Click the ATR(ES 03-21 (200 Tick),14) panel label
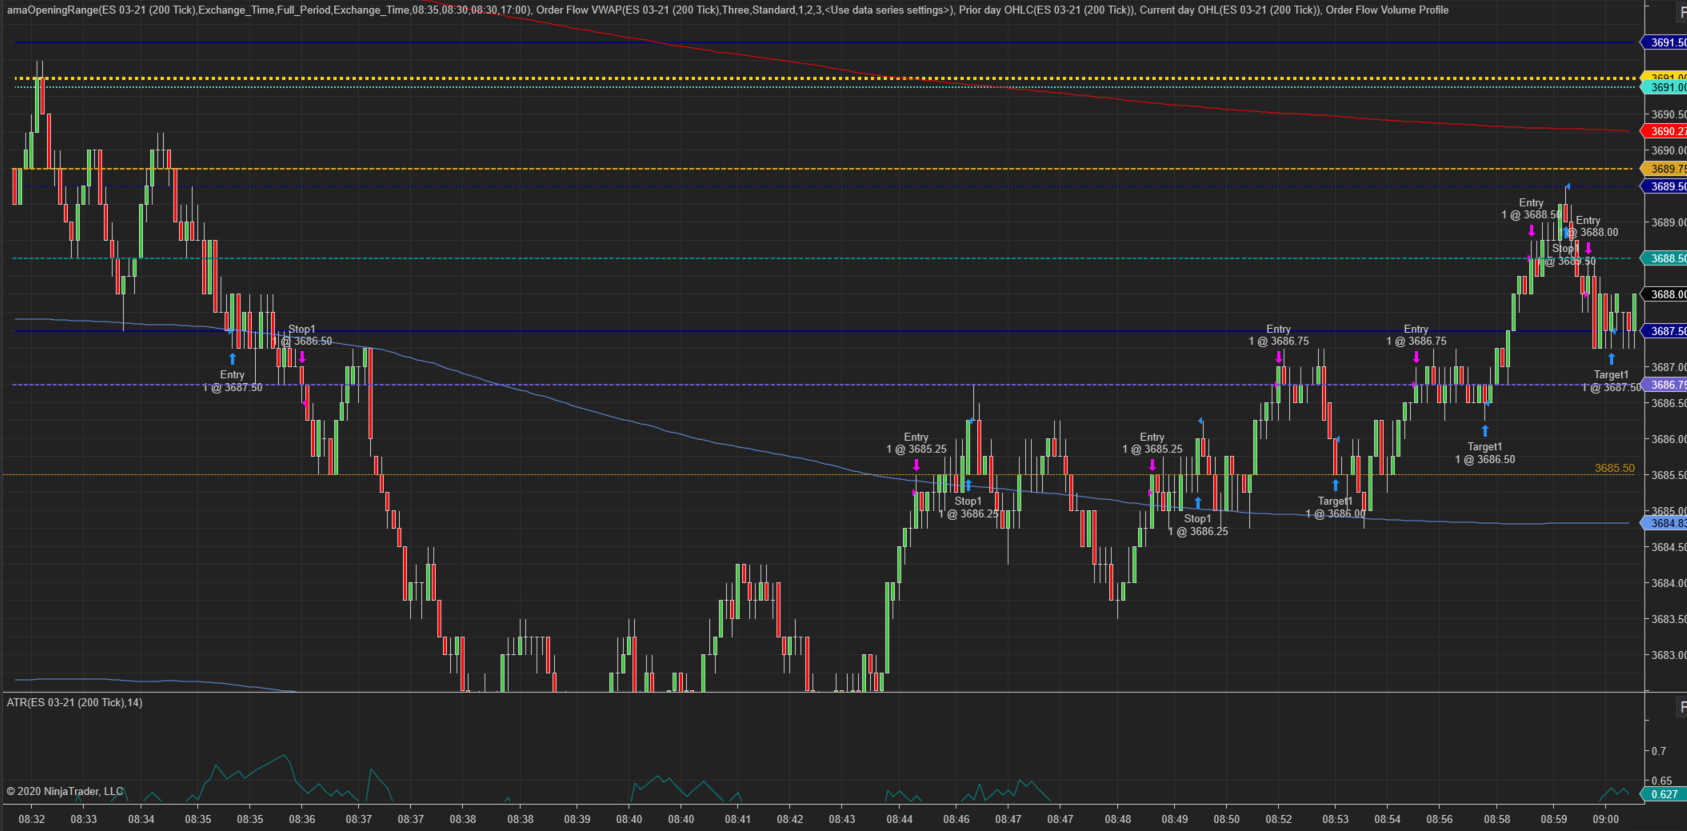Viewport: 1687px width, 831px height. click(75, 702)
